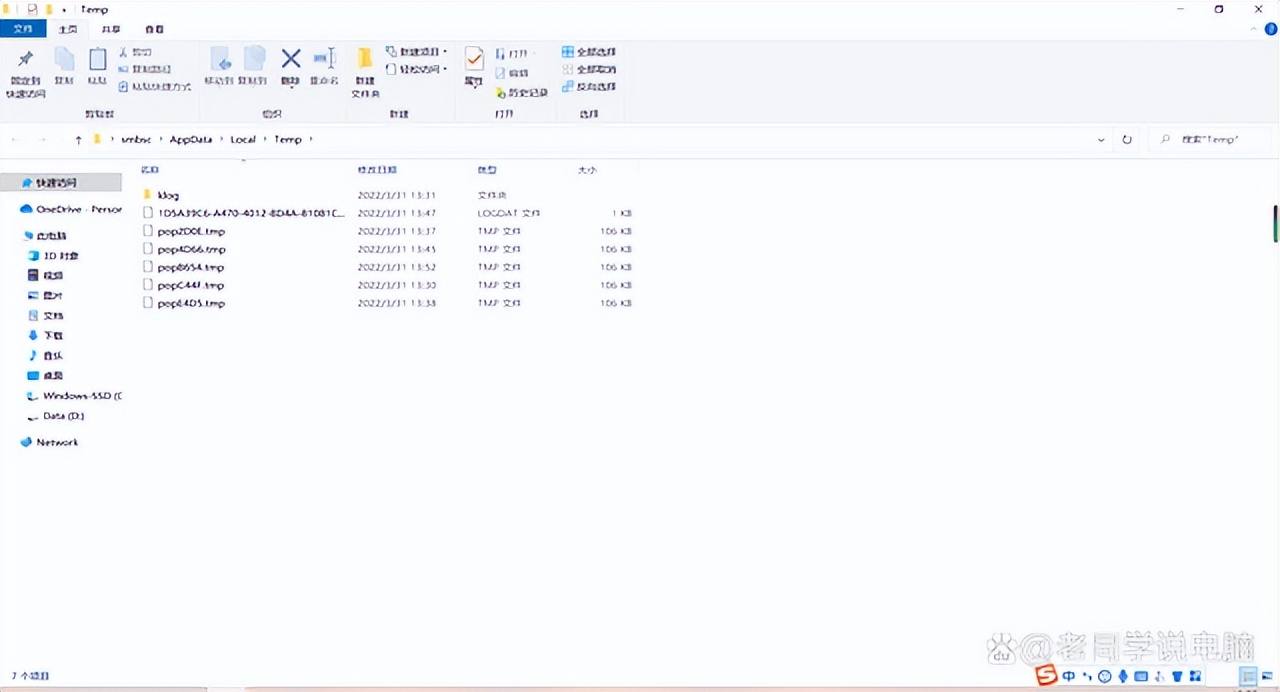Click AppData in the address breadcrumb

click(191, 140)
